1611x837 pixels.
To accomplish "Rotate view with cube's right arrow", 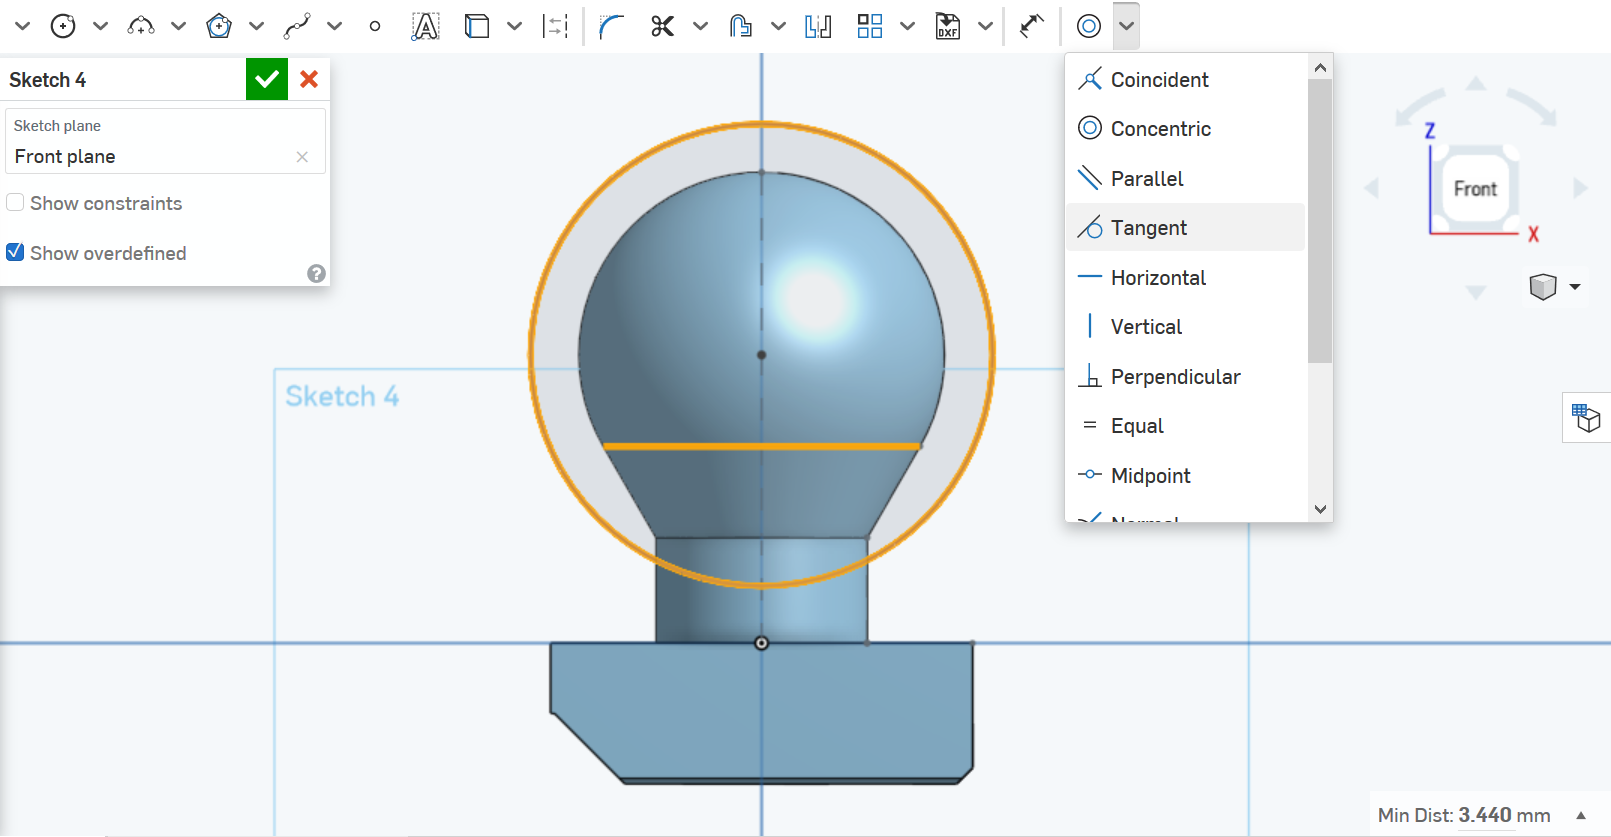I will click(x=1580, y=188).
